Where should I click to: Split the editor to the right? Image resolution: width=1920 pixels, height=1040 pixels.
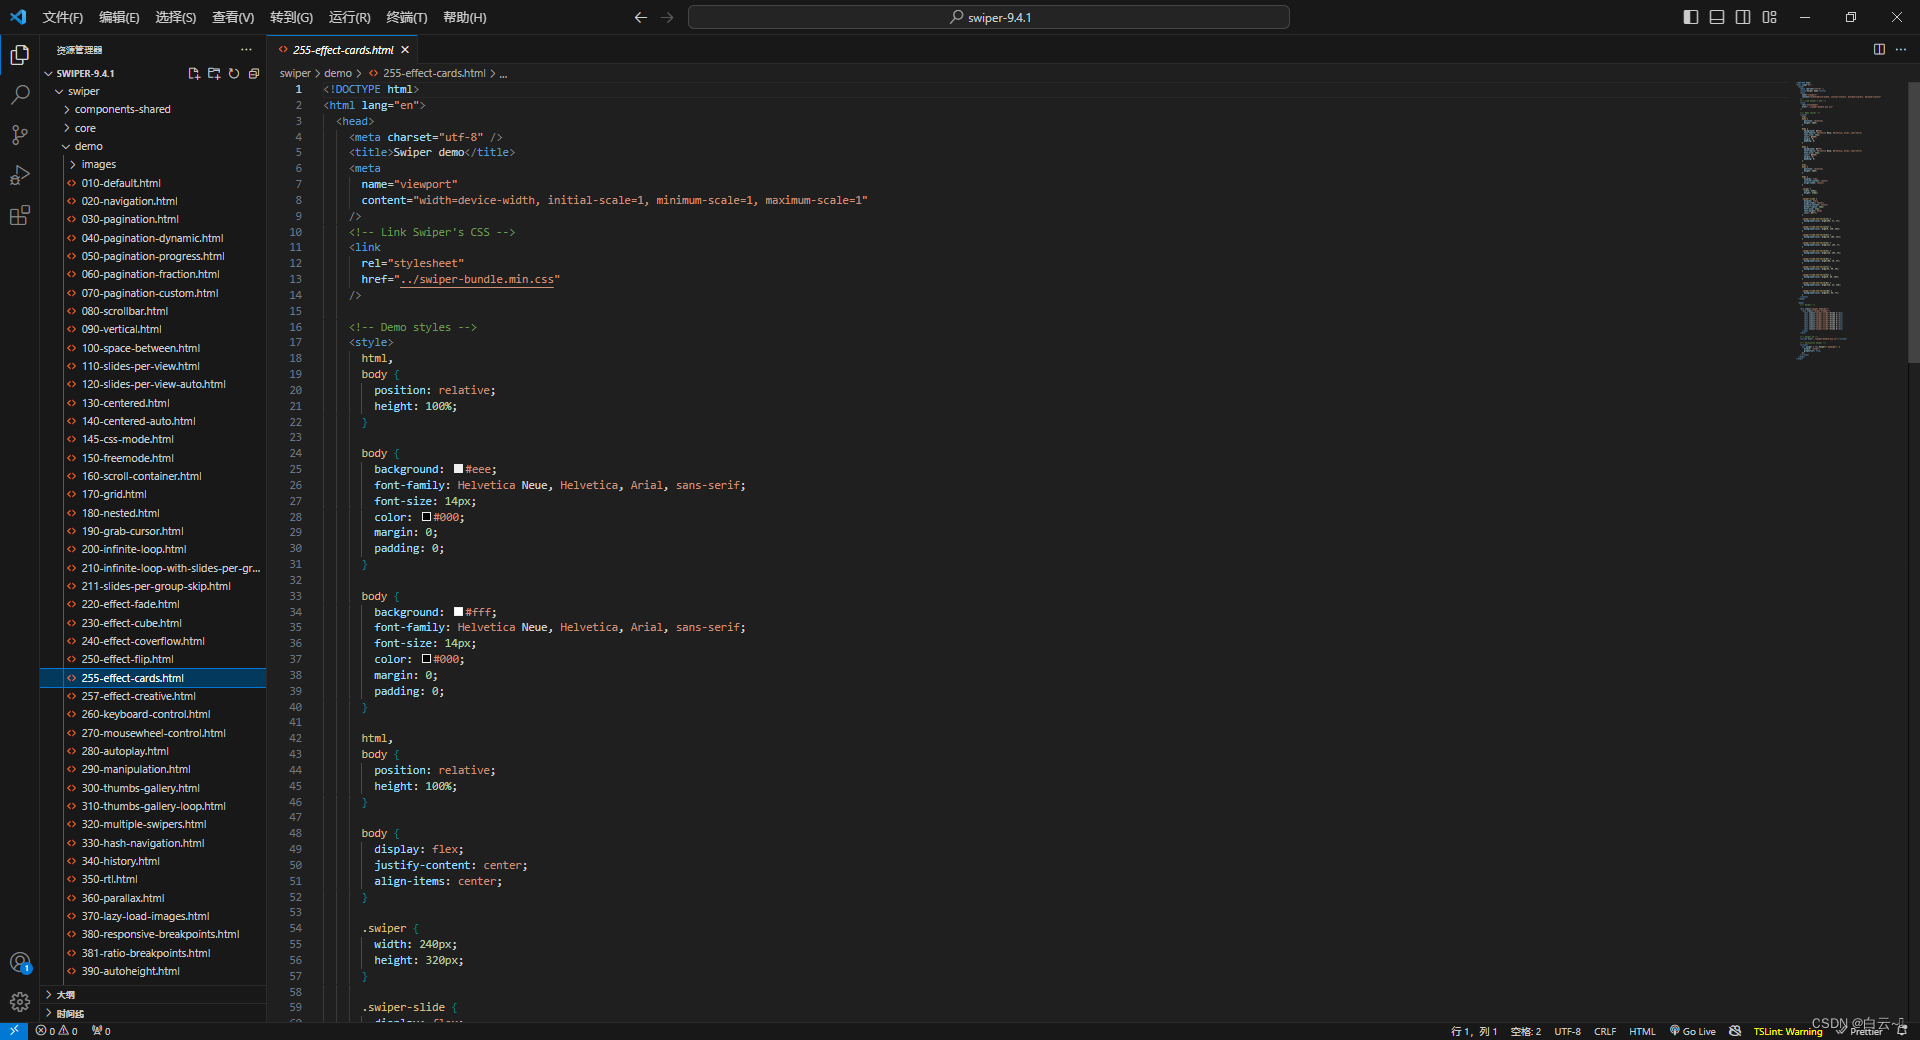1879,49
